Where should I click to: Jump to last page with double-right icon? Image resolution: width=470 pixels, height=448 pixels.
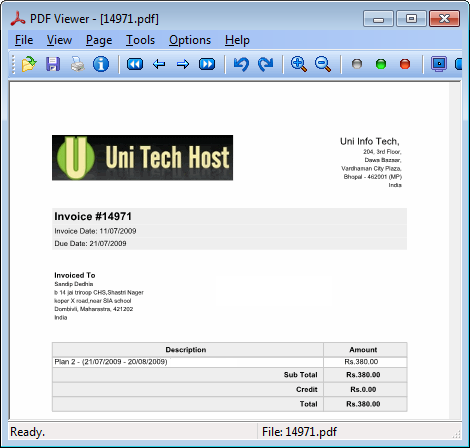pos(207,64)
